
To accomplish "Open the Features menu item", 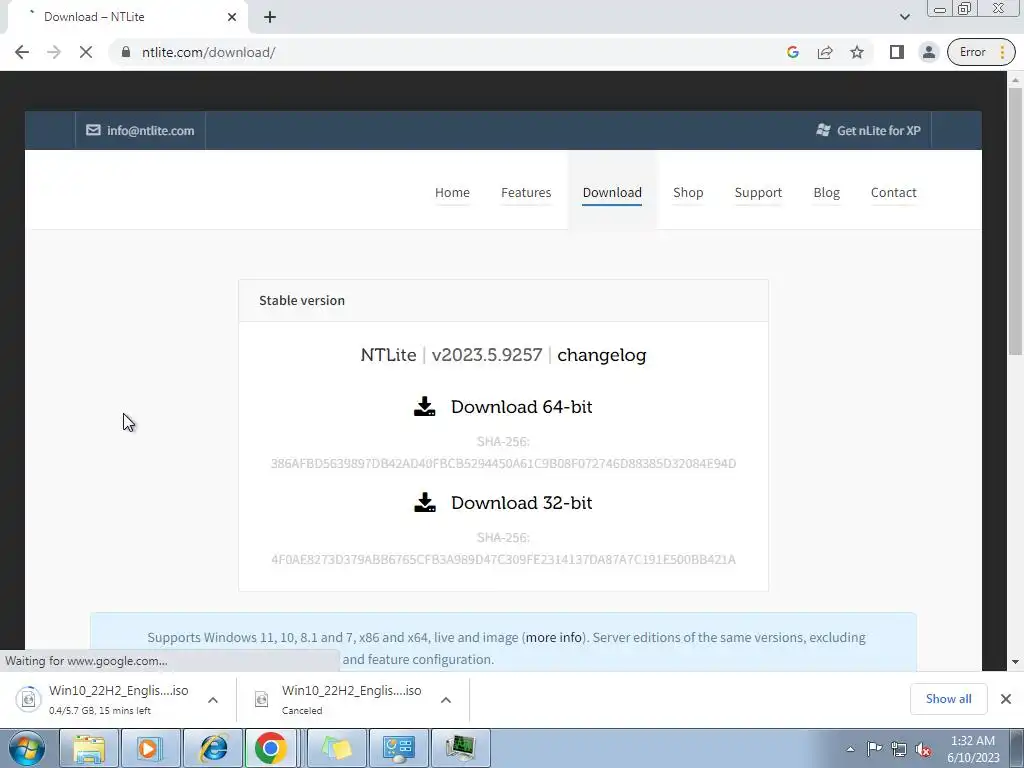I will [x=526, y=193].
